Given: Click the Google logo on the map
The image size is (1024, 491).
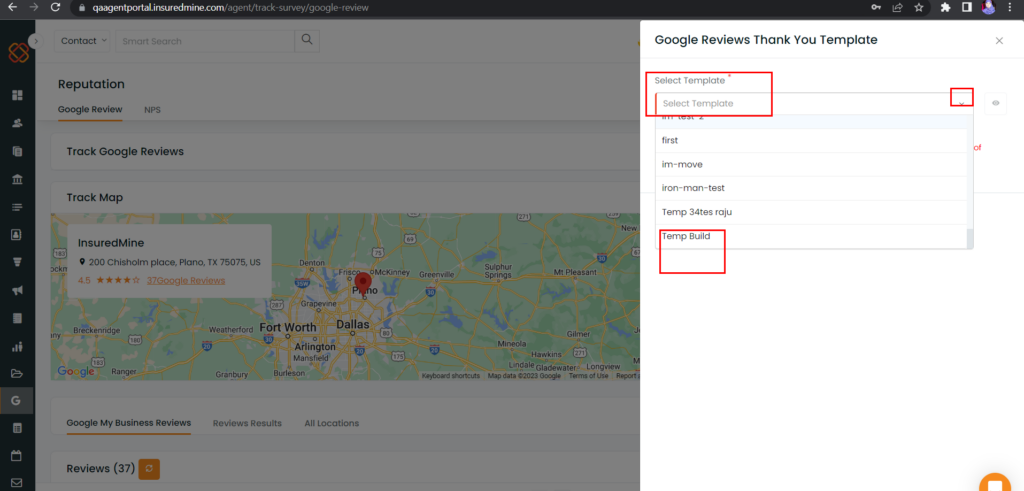Looking at the screenshot, I should pyautogui.click(x=76, y=372).
